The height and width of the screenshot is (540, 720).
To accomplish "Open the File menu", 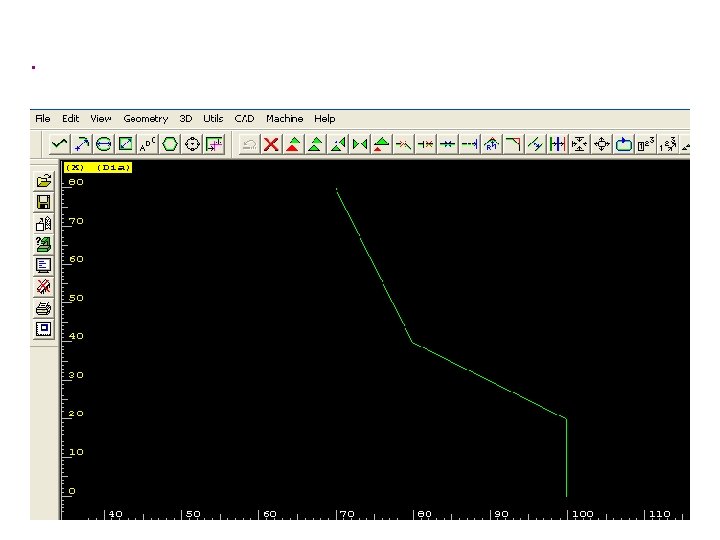I will point(43,119).
